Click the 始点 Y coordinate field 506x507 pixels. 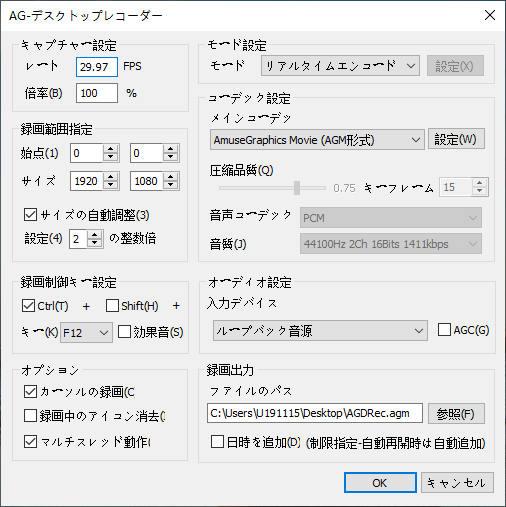(146, 153)
